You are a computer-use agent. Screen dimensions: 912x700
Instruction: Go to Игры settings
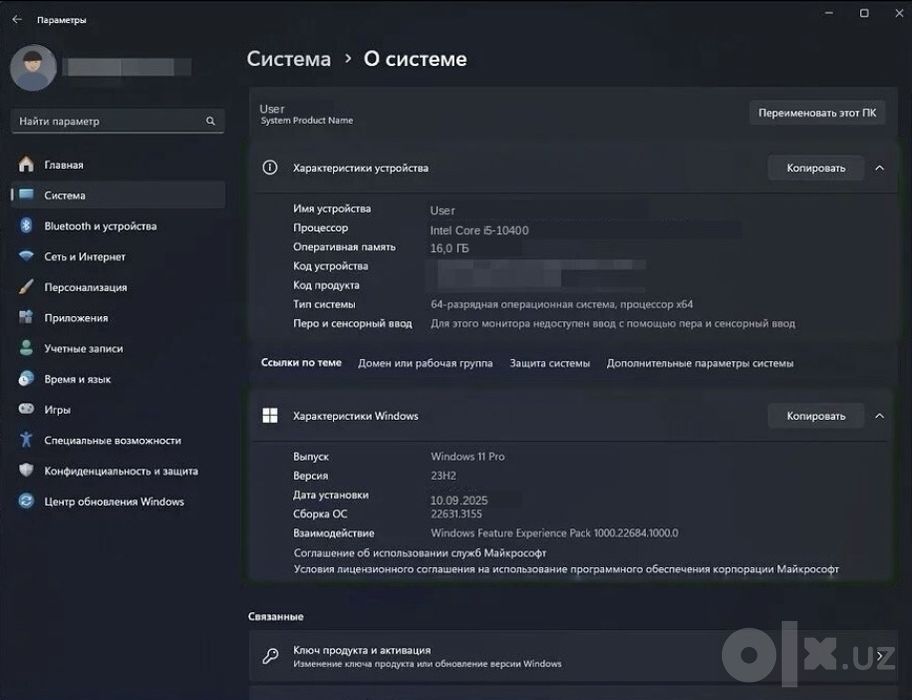click(x=118, y=409)
